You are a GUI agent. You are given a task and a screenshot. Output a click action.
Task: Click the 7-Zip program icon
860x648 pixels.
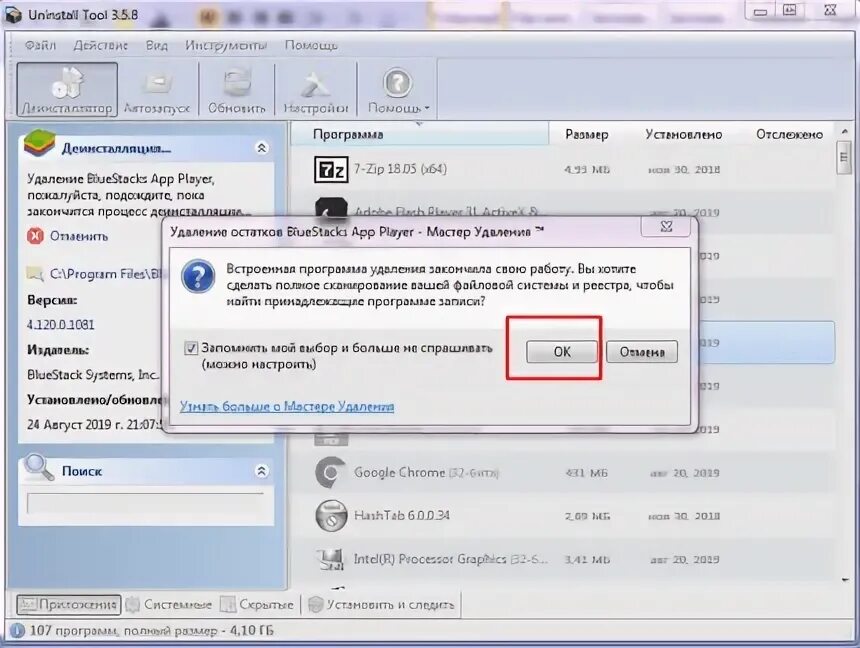[331, 169]
